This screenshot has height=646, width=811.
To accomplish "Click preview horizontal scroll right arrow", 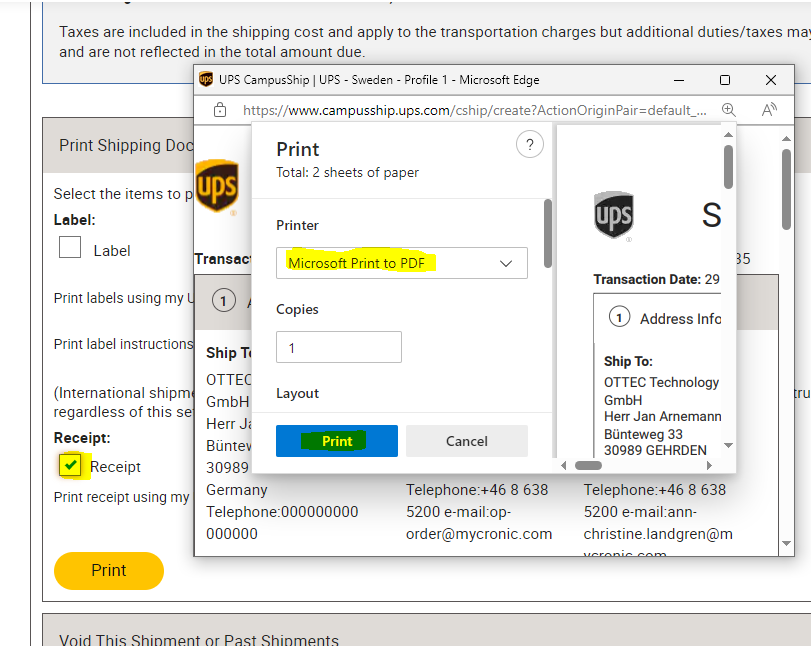I will click(709, 465).
